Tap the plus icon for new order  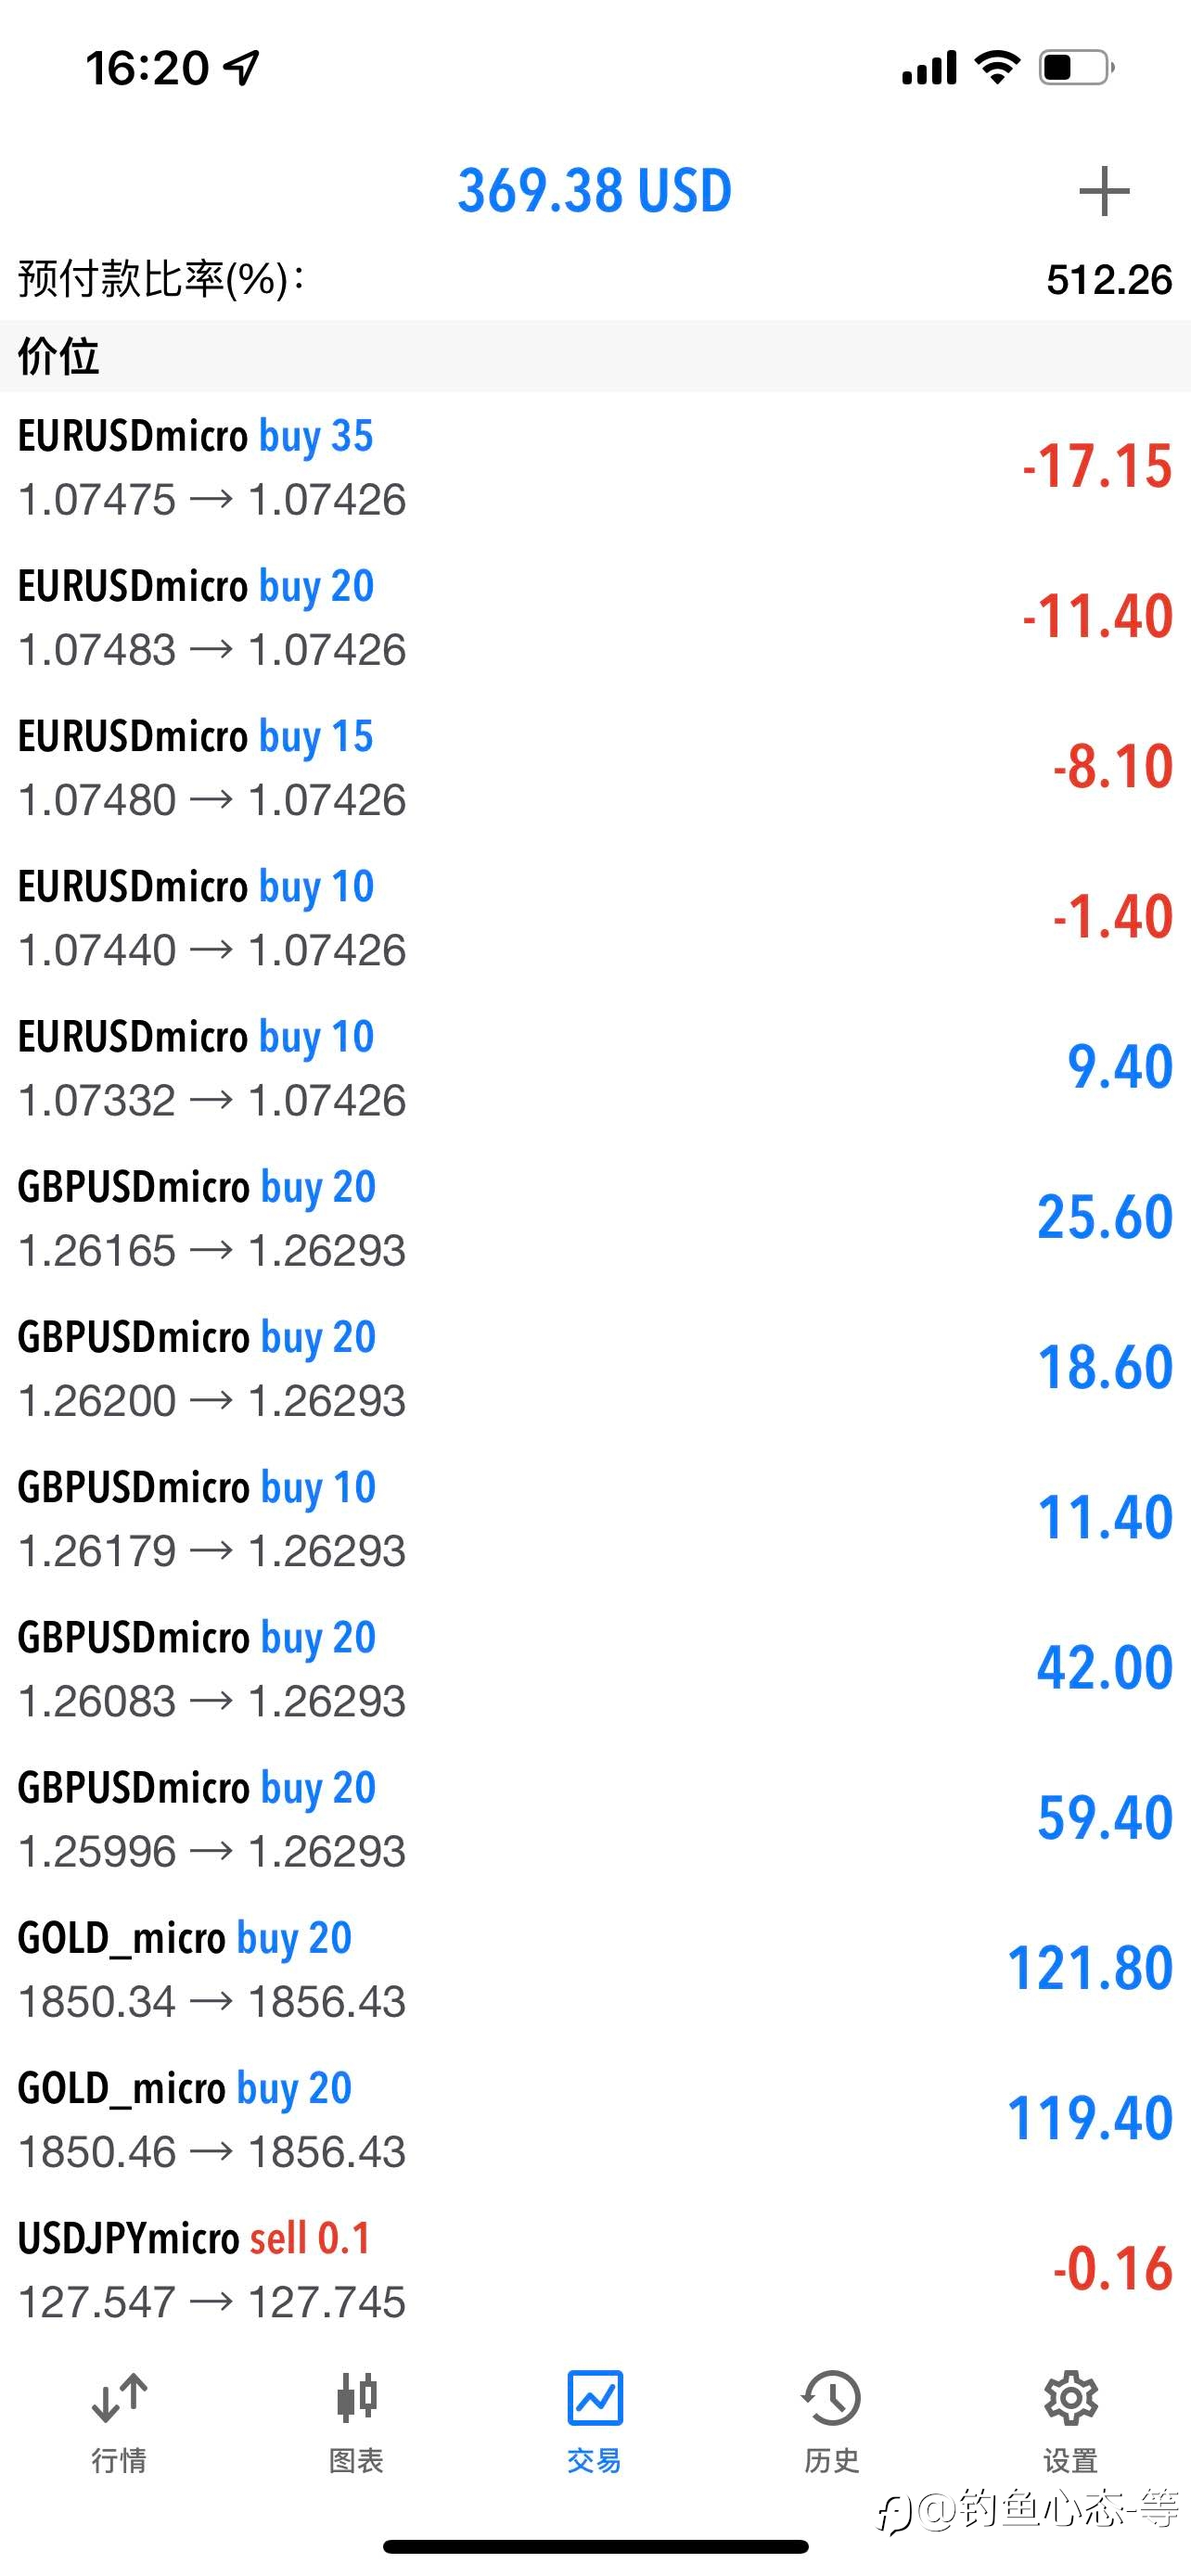[x=1104, y=191]
